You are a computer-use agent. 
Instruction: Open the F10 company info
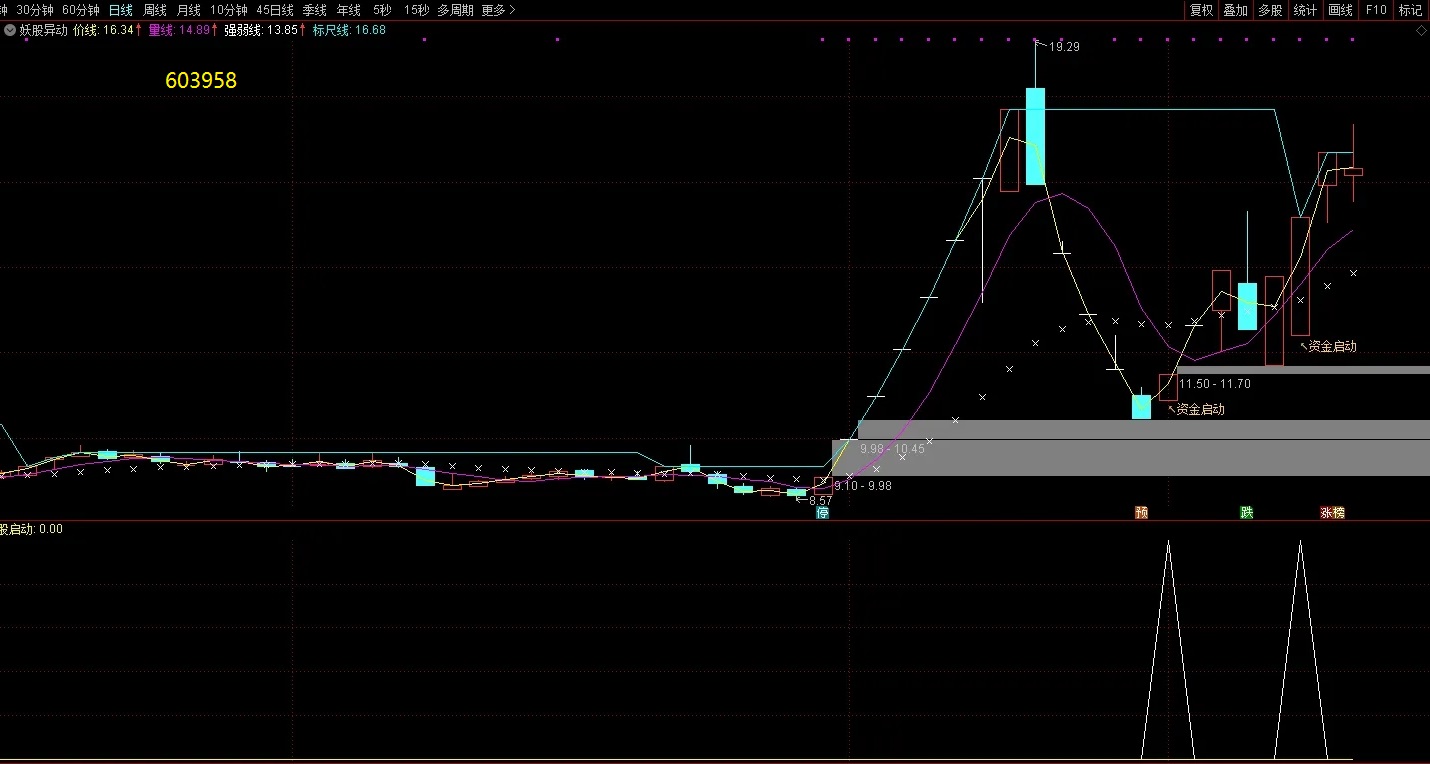click(x=1376, y=10)
